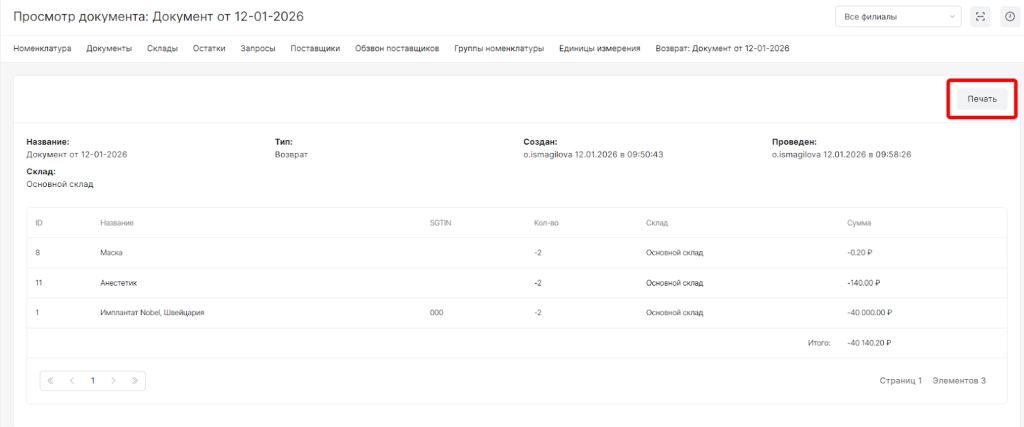Click the next page arrow
1024x427 pixels.
(x=114, y=381)
